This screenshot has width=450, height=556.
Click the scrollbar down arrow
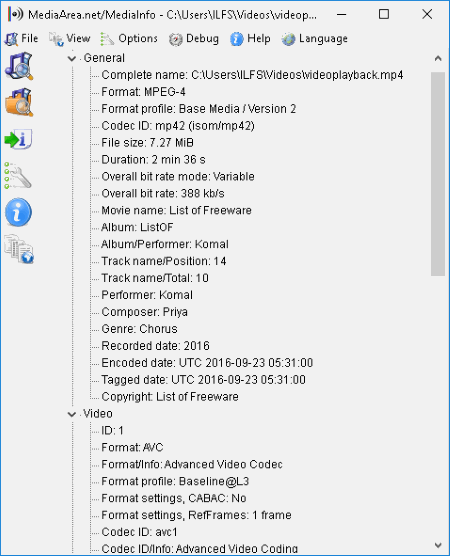click(438, 545)
